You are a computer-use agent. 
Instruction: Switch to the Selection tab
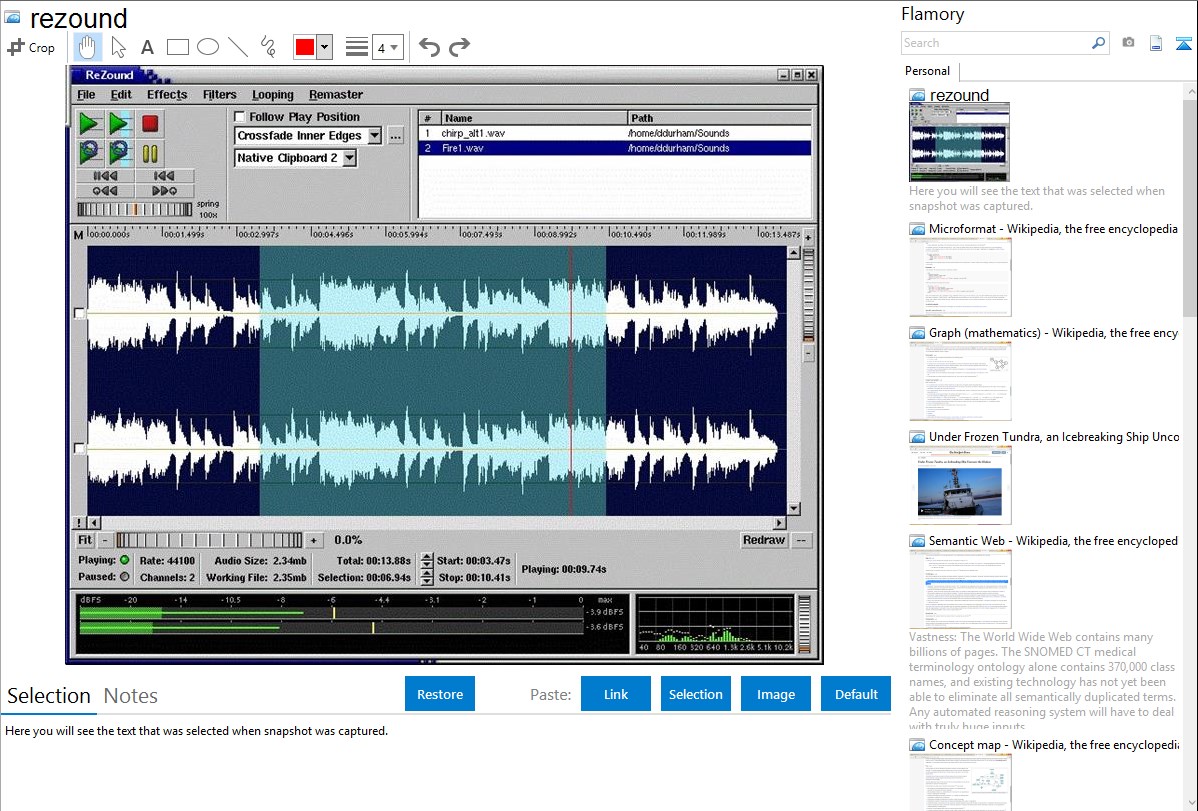point(49,696)
